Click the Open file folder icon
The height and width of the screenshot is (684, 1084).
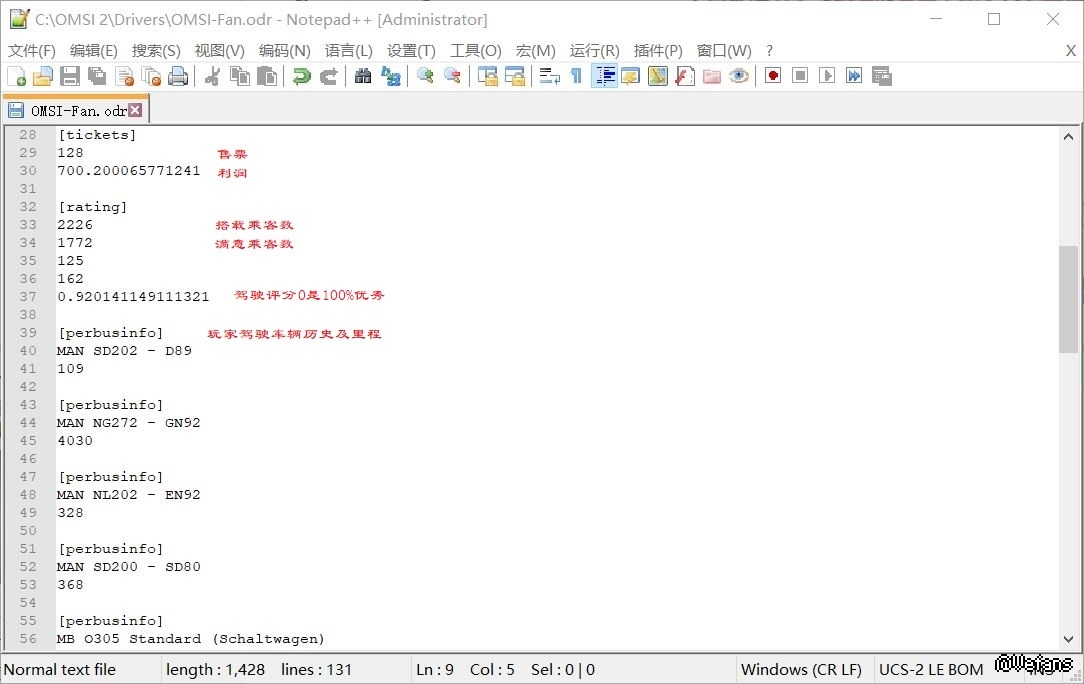[x=43, y=76]
